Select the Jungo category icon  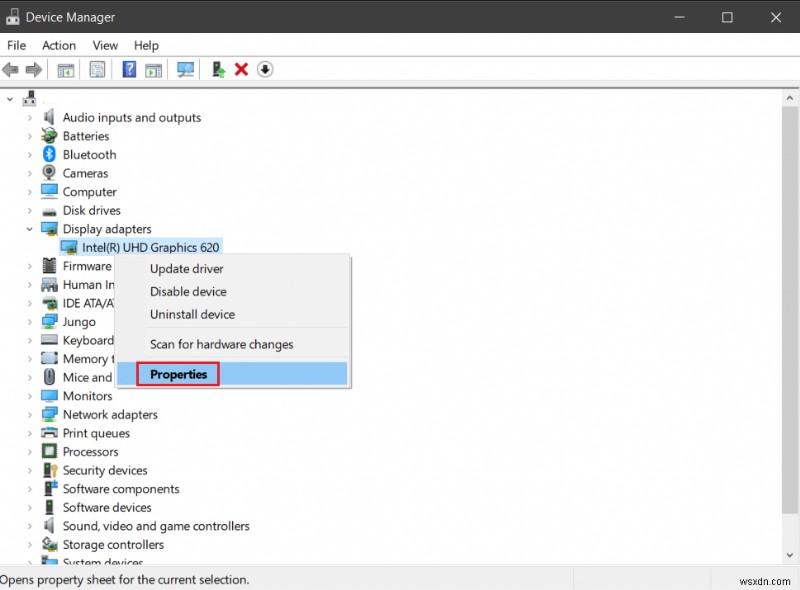coord(49,322)
